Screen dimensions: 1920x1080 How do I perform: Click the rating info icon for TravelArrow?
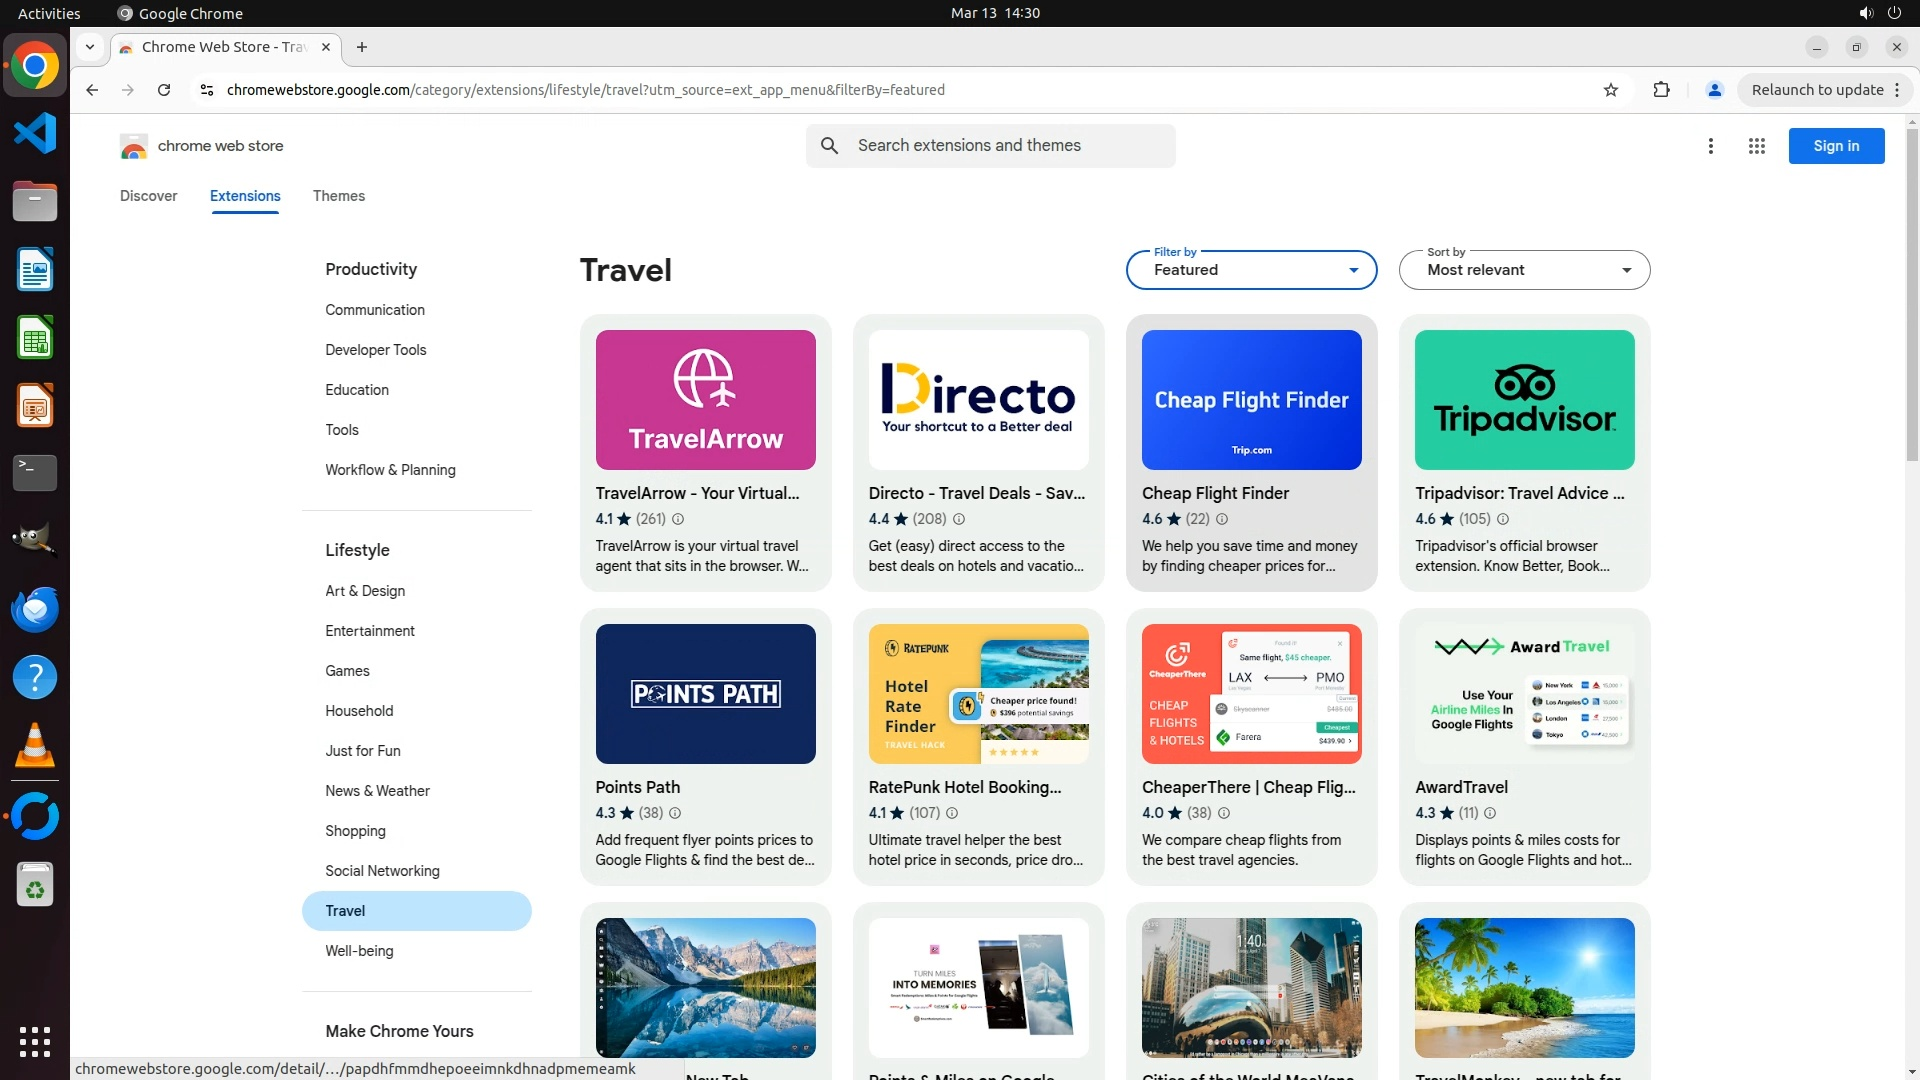coord(678,519)
